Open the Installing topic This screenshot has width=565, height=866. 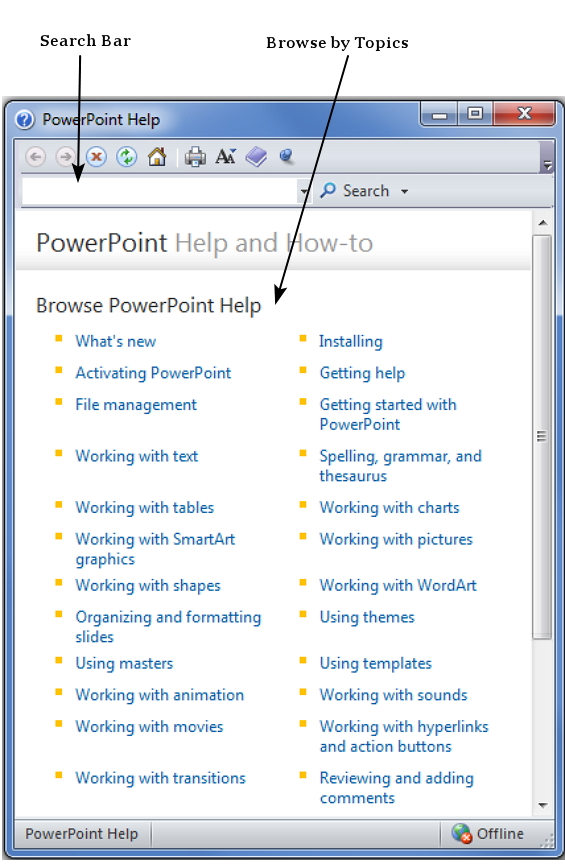[x=351, y=341]
